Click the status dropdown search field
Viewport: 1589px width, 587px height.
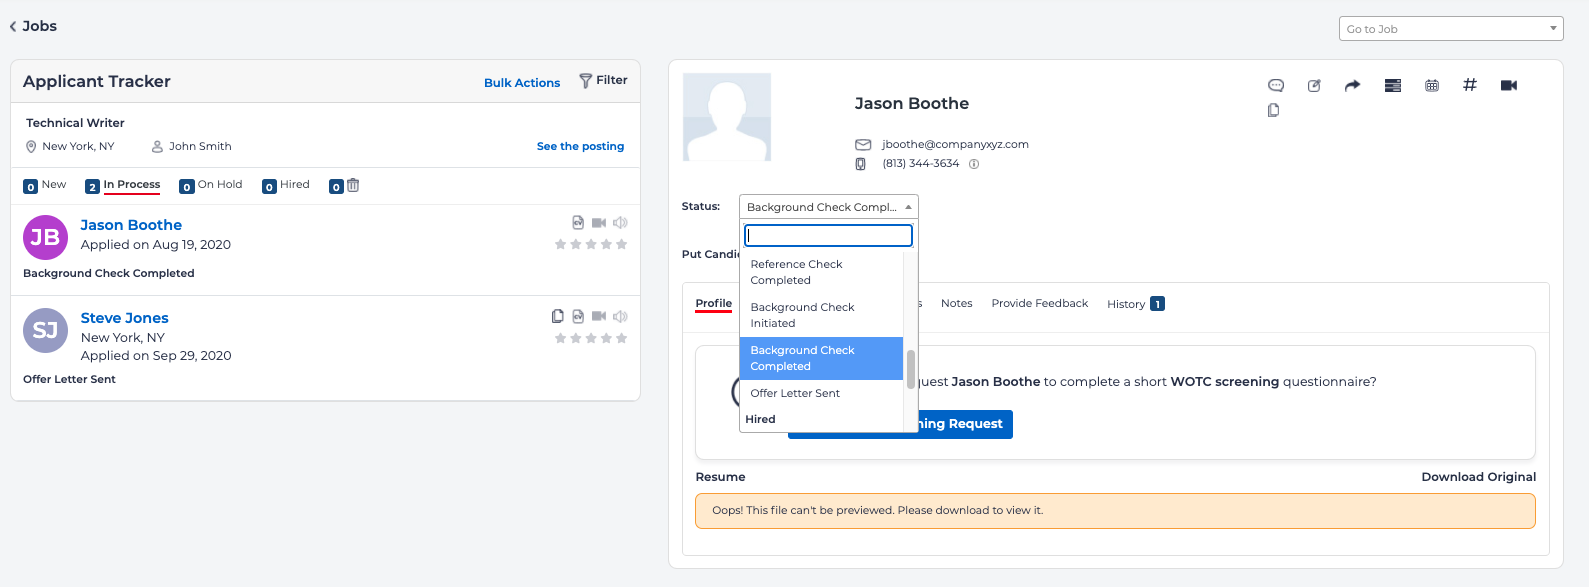(x=828, y=235)
